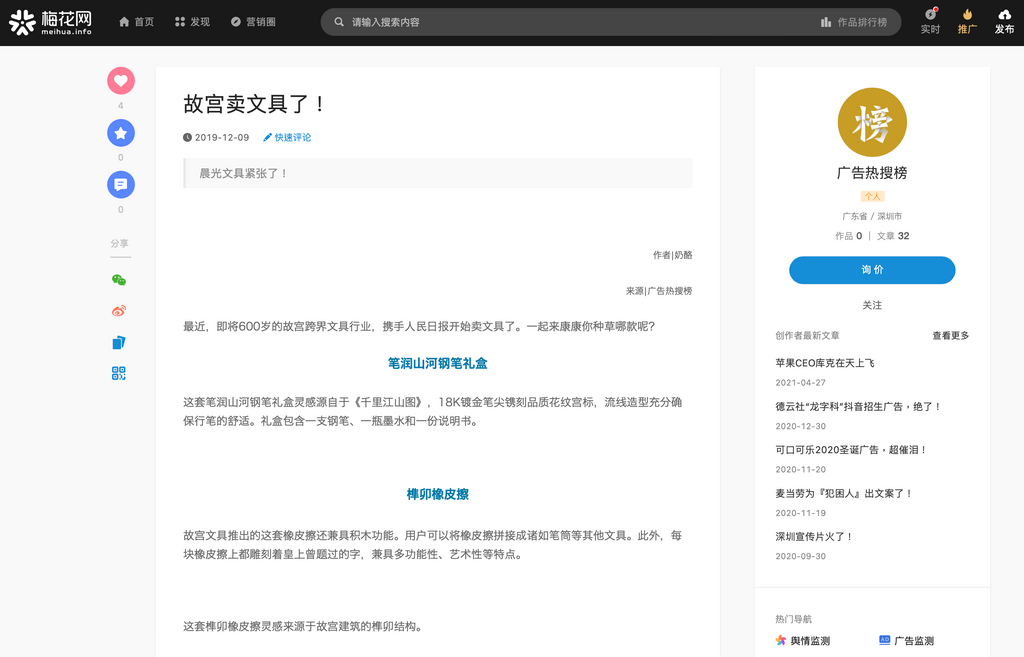Click the heading 笔润山河钢笔礼盒
The width and height of the screenshot is (1024, 657).
point(438,364)
